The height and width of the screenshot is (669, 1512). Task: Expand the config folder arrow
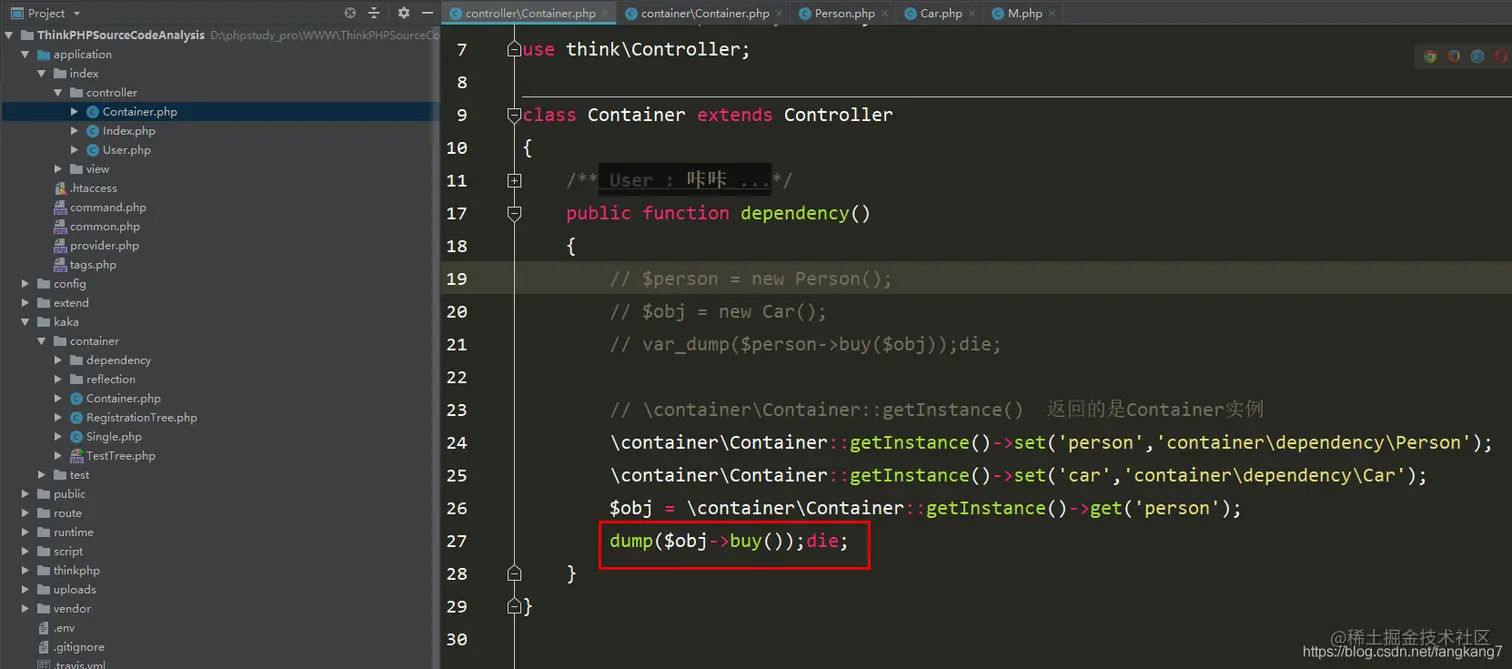[x=25, y=284]
